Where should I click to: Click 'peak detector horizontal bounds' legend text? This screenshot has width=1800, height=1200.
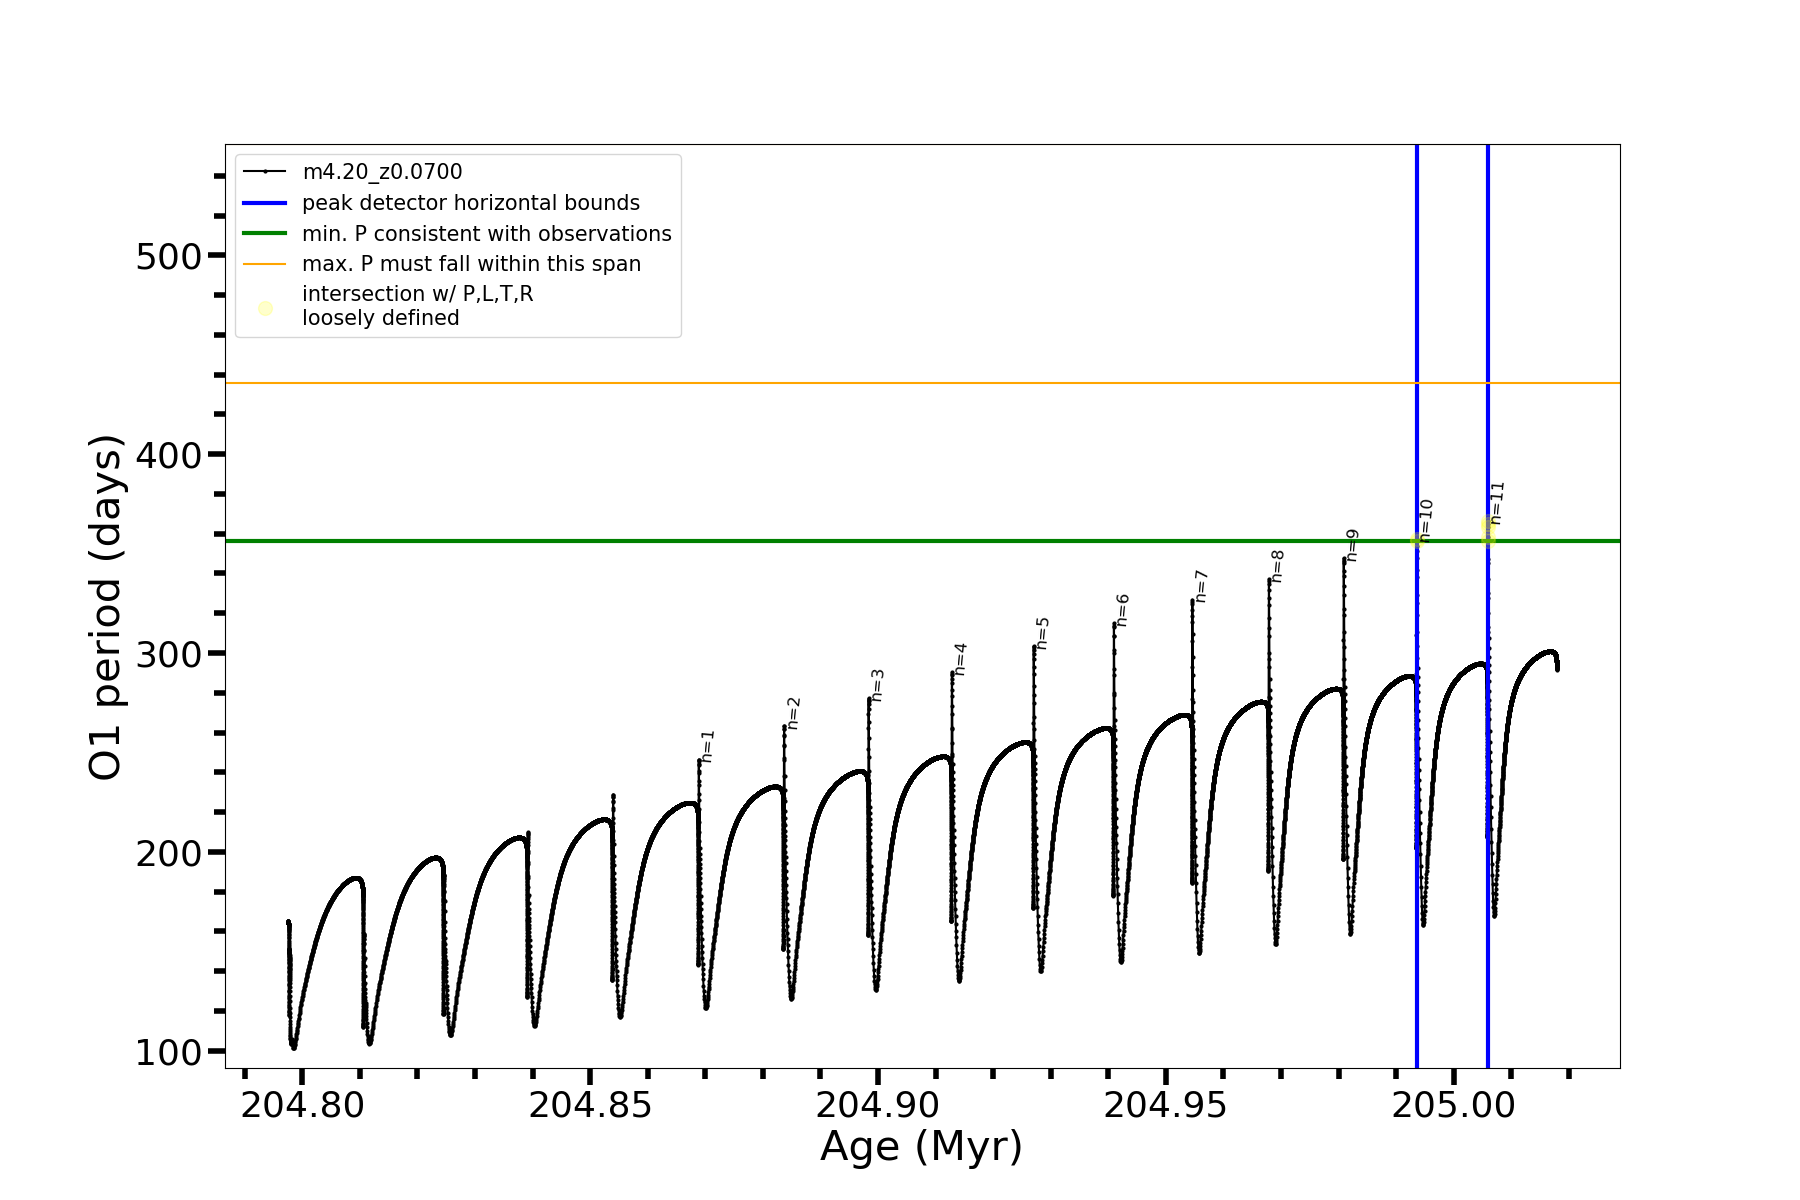[x=471, y=203]
